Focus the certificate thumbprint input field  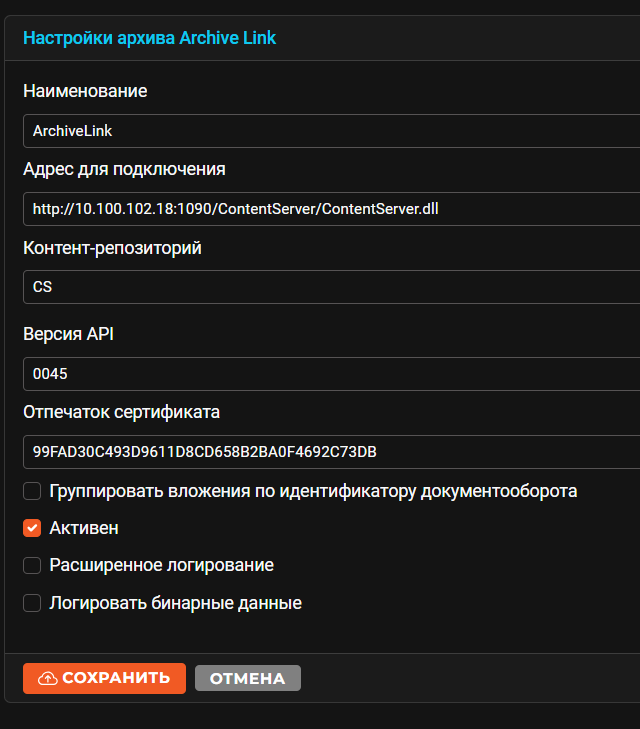(330, 451)
